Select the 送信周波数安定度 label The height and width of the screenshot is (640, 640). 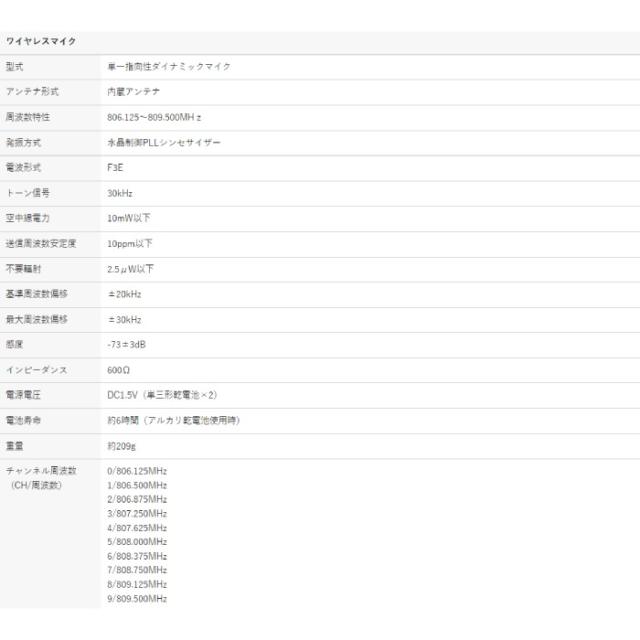click(x=41, y=244)
